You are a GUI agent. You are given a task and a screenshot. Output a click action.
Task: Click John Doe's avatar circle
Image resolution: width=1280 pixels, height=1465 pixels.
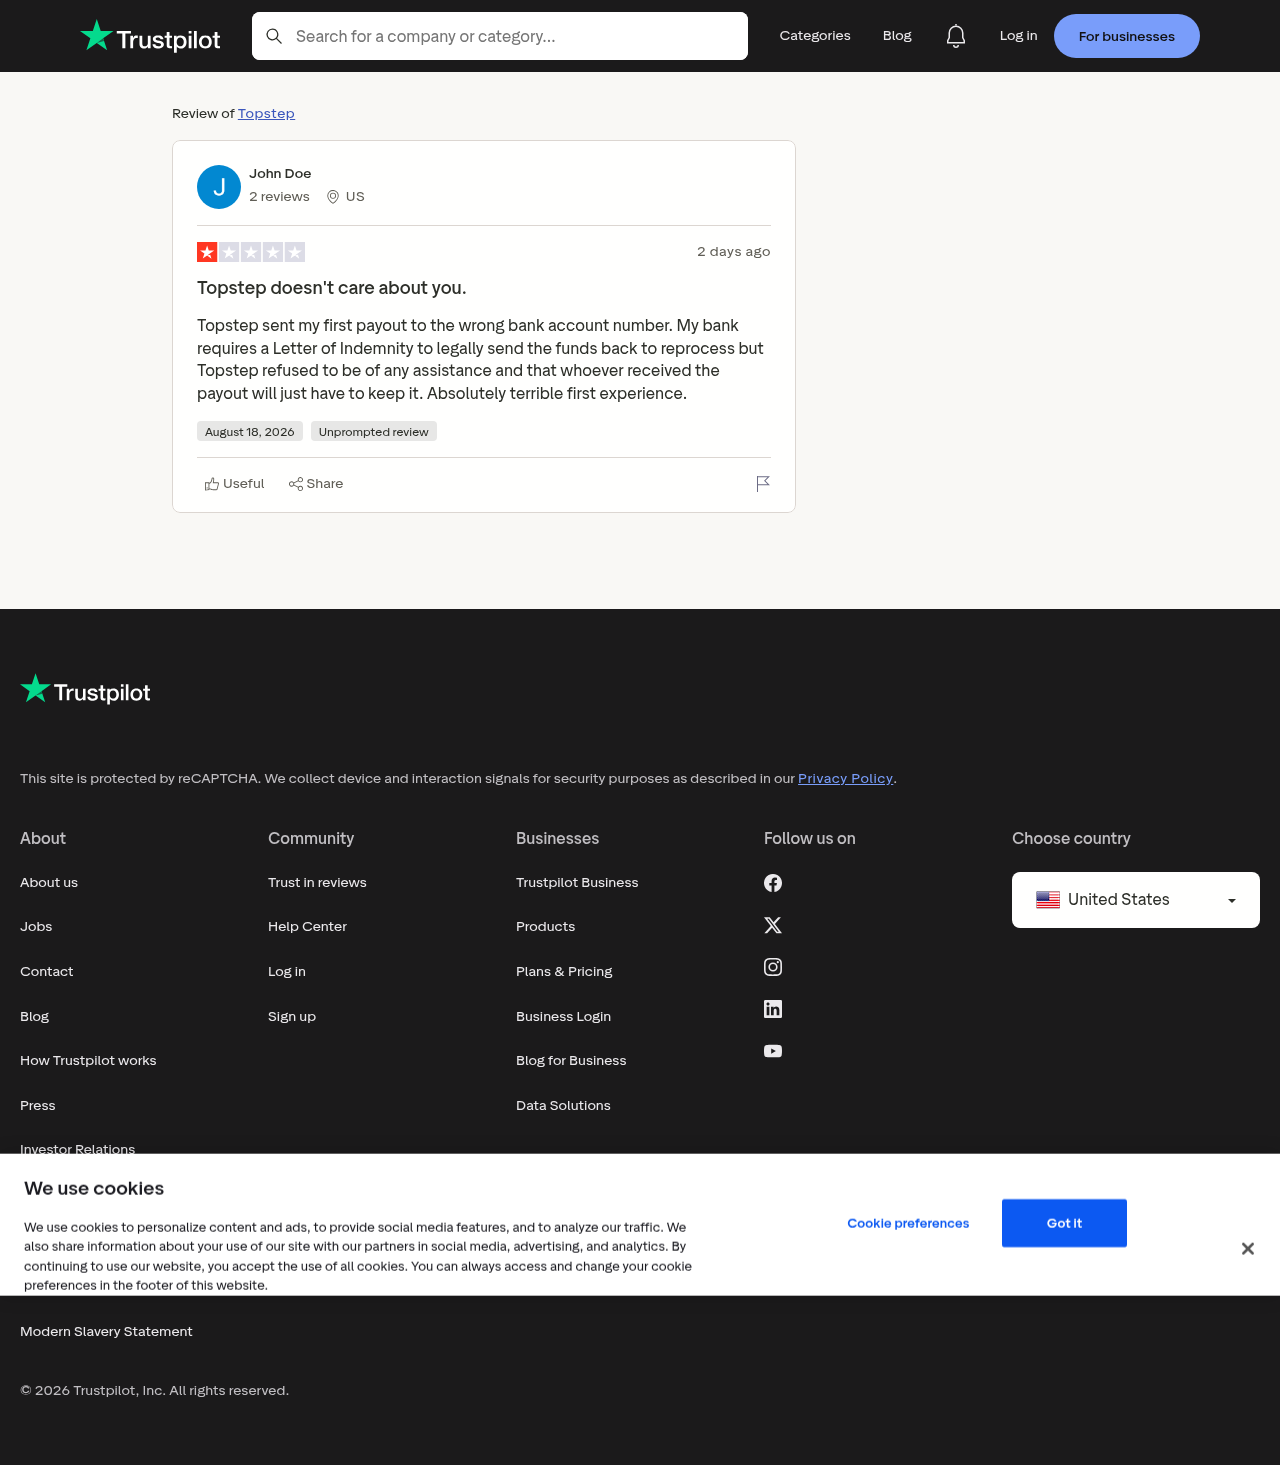pyautogui.click(x=219, y=187)
